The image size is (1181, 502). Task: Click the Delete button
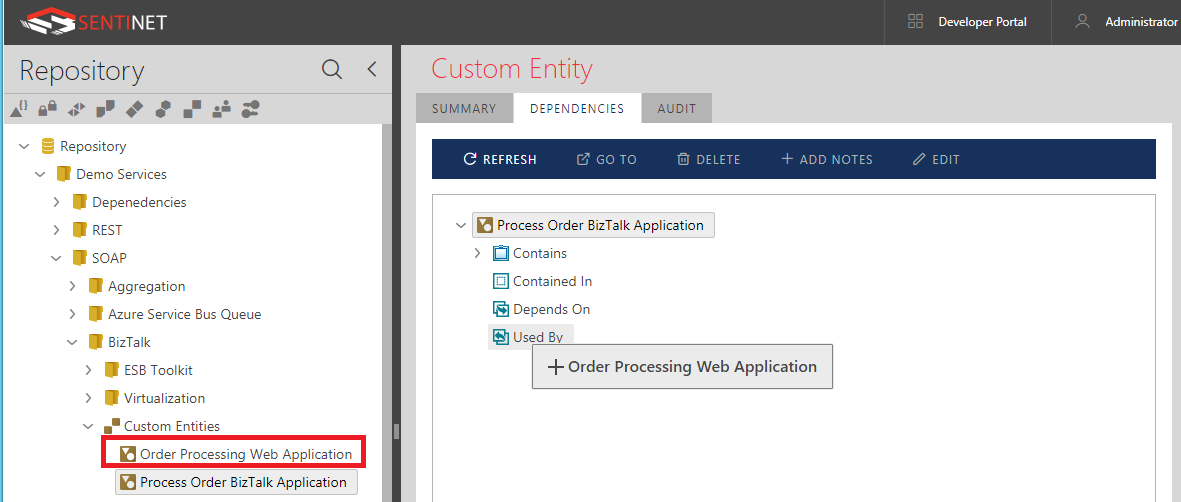(709, 159)
